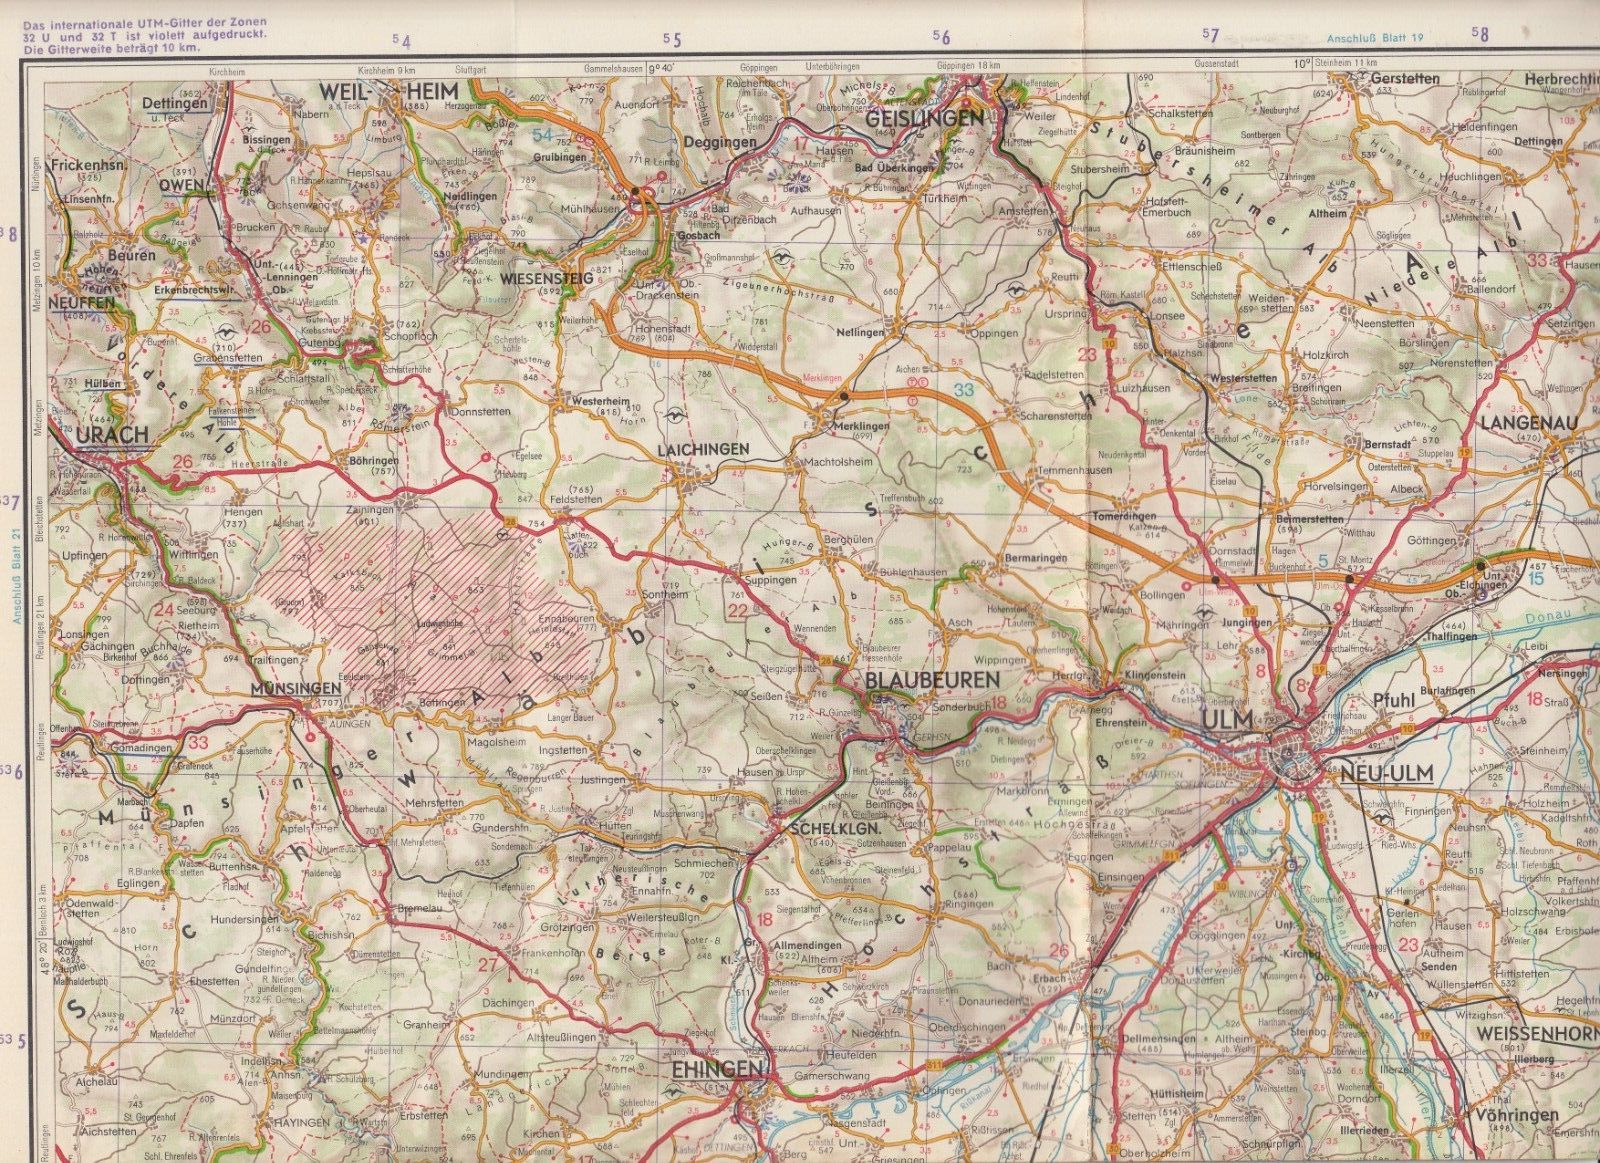1600x1163 pixels.
Task: Click the Vöhringen label
Action: coord(1517,1115)
